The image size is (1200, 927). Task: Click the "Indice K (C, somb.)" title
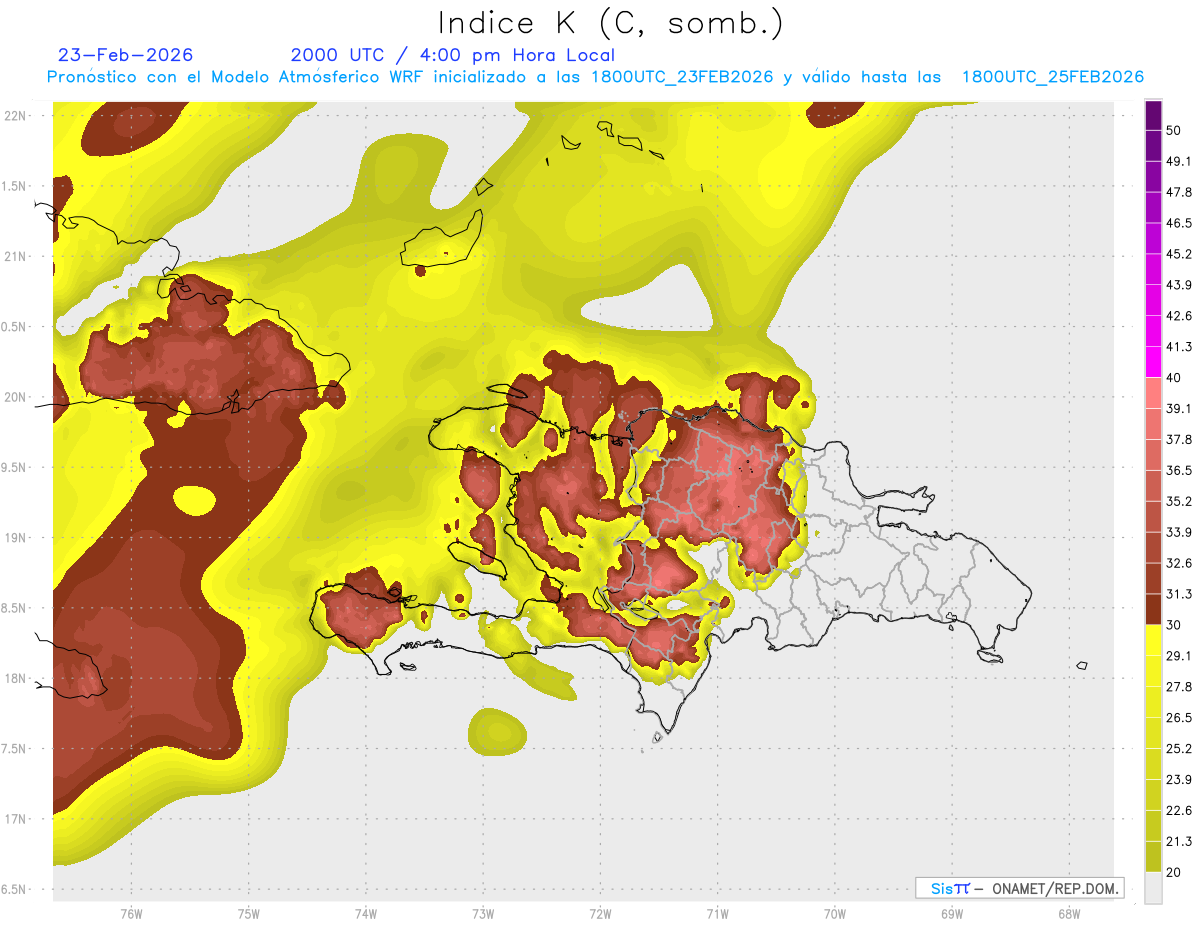tap(612, 22)
